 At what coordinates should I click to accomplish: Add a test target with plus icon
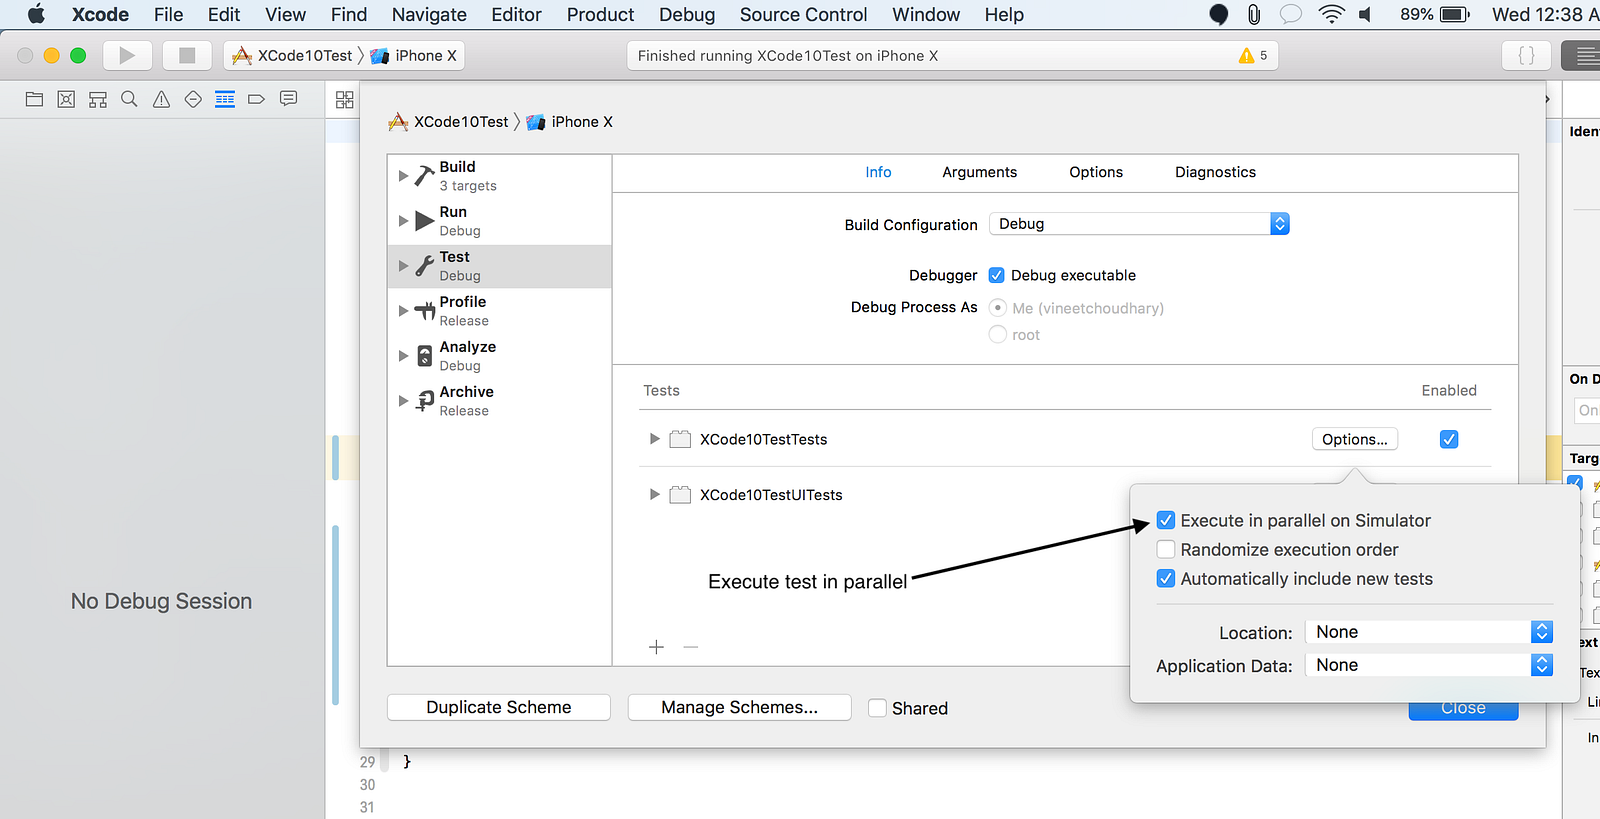[x=656, y=647]
